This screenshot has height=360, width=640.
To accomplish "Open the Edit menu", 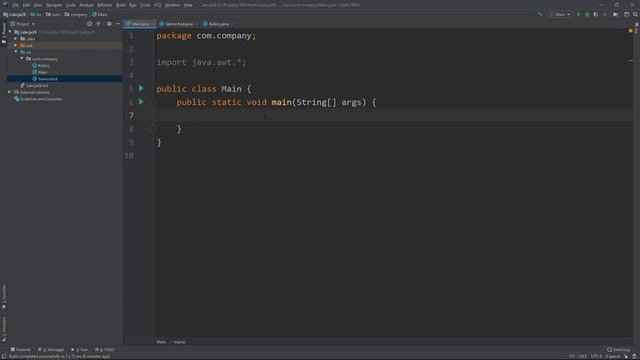I will [26, 5].
